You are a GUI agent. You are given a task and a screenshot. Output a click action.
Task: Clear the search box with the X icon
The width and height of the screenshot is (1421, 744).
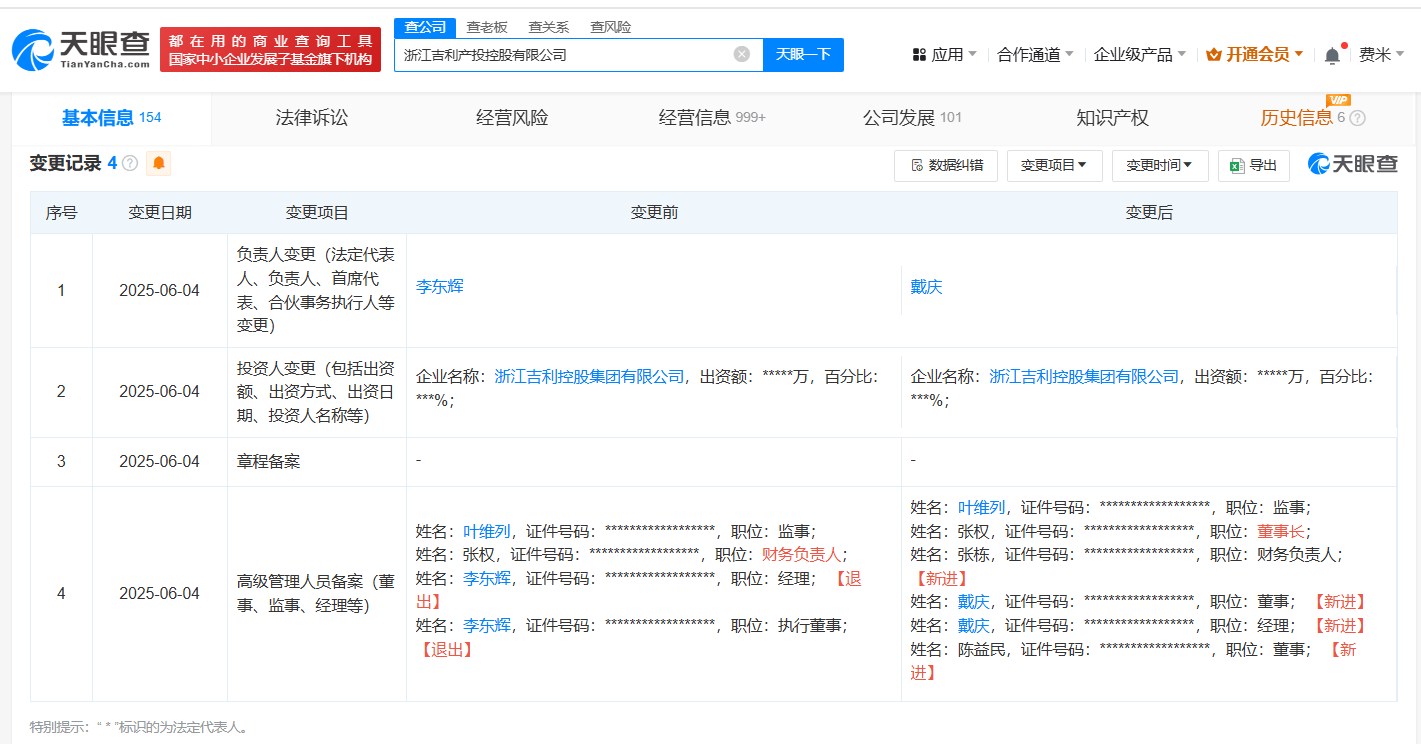pyautogui.click(x=742, y=54)
